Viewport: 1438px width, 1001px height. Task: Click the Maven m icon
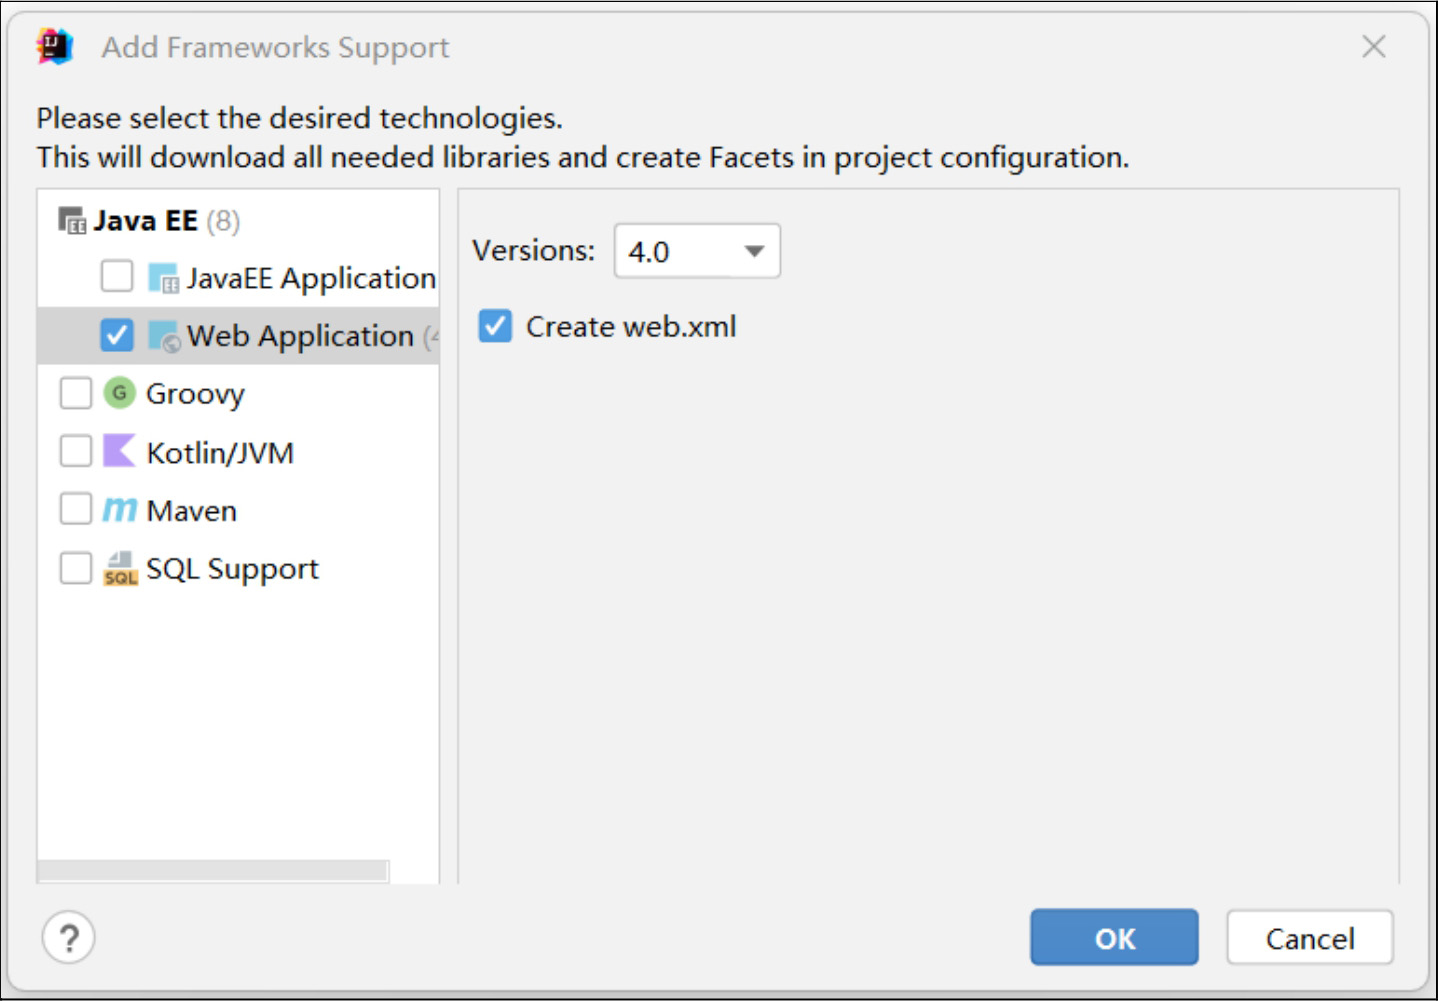119,510
